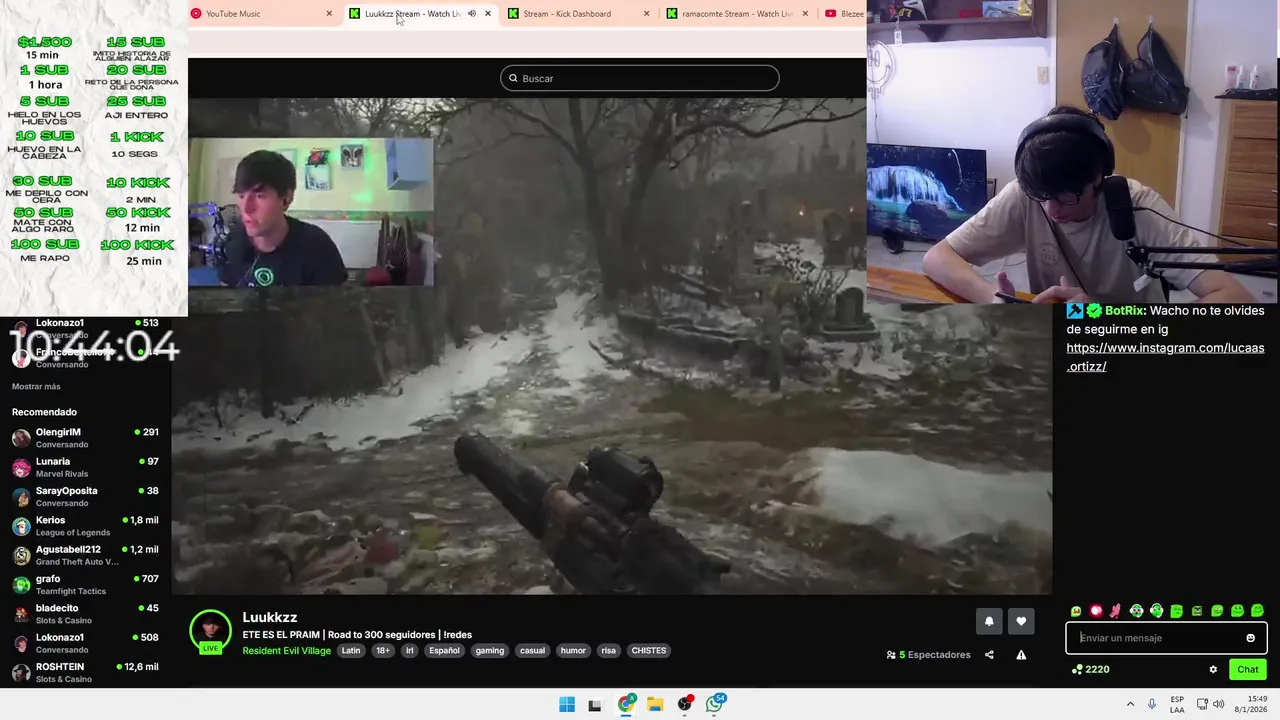
Task: Insert the pink praying hands emote
Action: click(x=1116, y=611)
